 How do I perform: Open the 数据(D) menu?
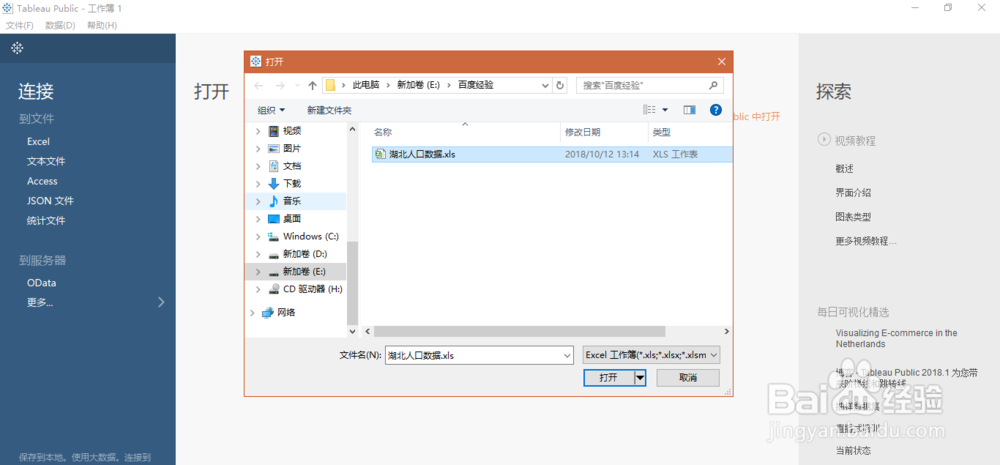(x=61, y=26)
